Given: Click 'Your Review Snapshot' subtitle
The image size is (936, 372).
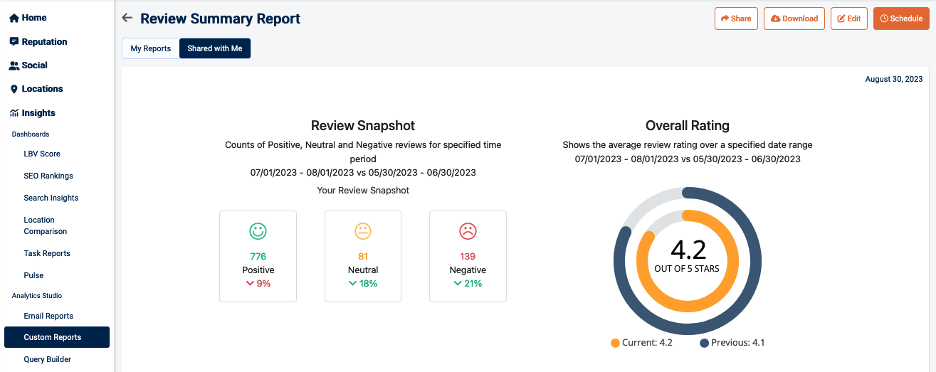Looking at the screenshot, I should pos(363,190).
